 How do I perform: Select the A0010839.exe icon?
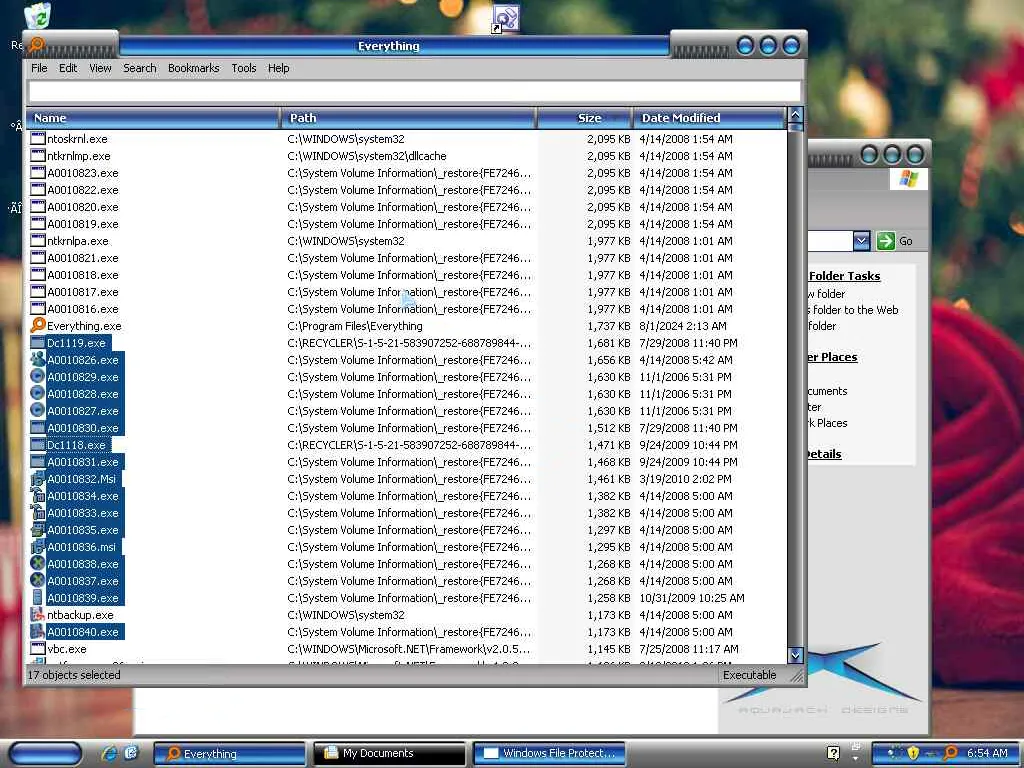[x=38, y=598]
